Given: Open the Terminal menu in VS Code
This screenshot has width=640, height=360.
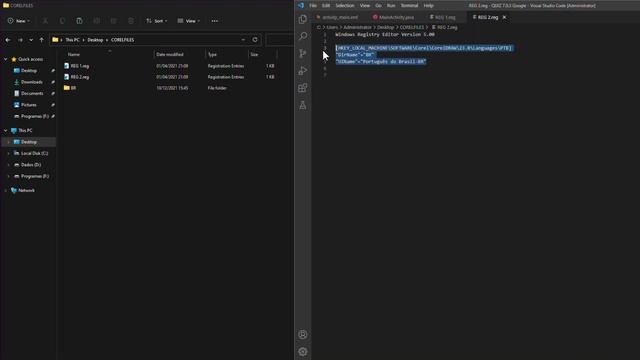Looking at the screenshot, I should (x=409, y=6).
